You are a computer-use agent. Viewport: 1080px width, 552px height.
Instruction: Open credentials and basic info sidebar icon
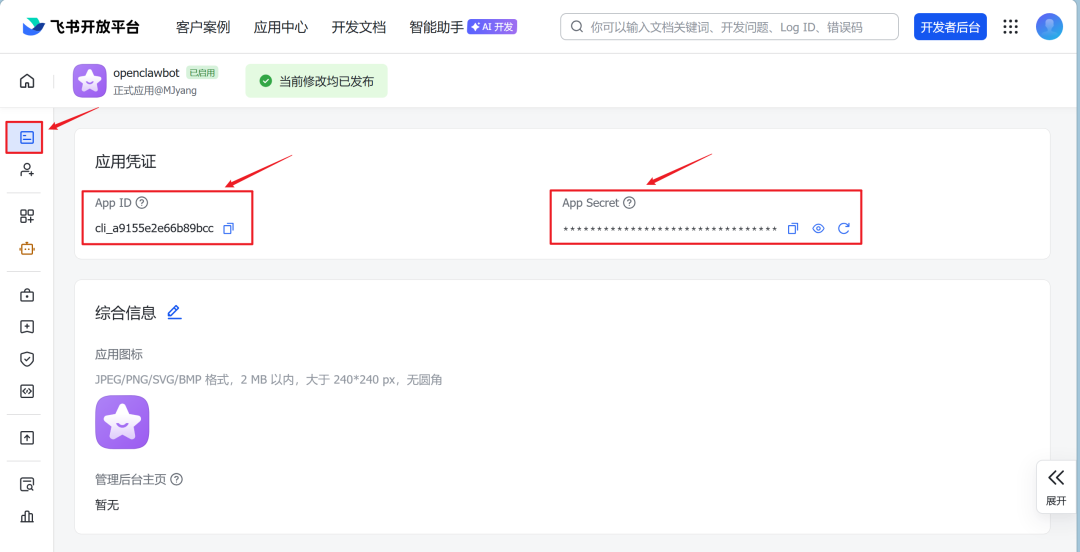27,137
